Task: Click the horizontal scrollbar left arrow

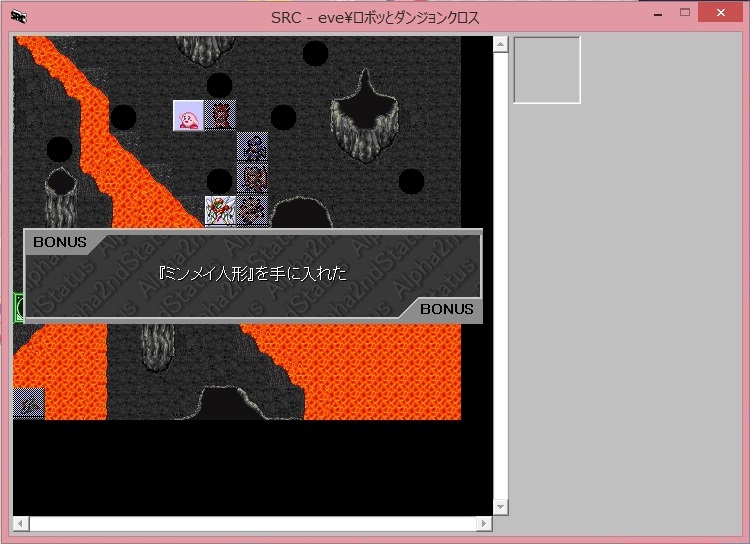Action: 21,523
